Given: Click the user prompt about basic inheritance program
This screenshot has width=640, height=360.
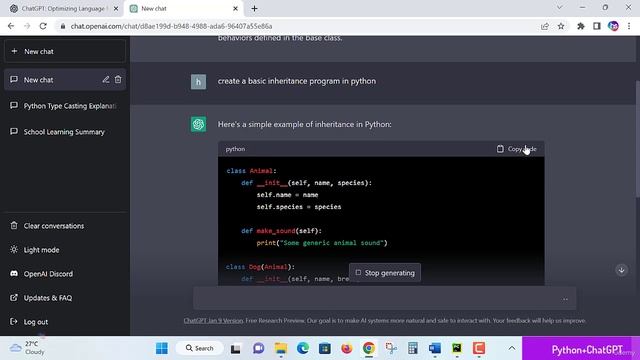Looking at the screenshot, I should [297, 81].
